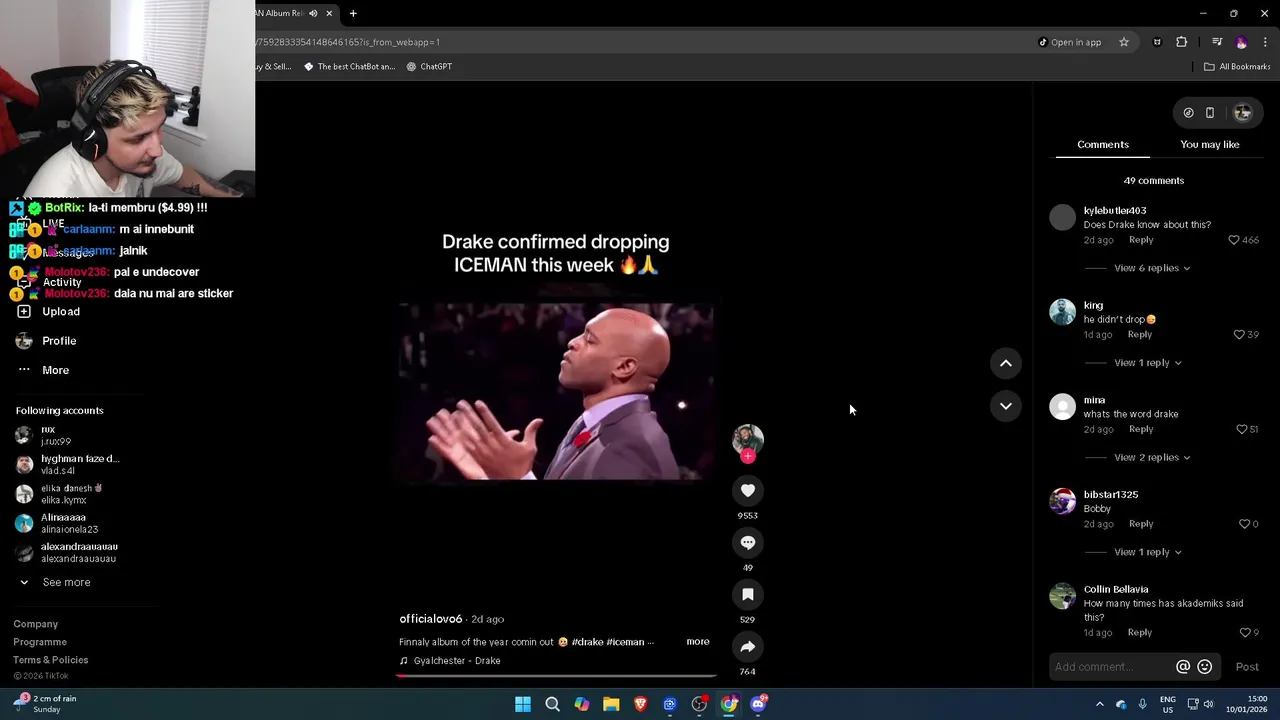Open the "Gyalchester - Drake" sound link
Image resolution: width=1280 pixels, height=720 pixels.
pos(450,661)
